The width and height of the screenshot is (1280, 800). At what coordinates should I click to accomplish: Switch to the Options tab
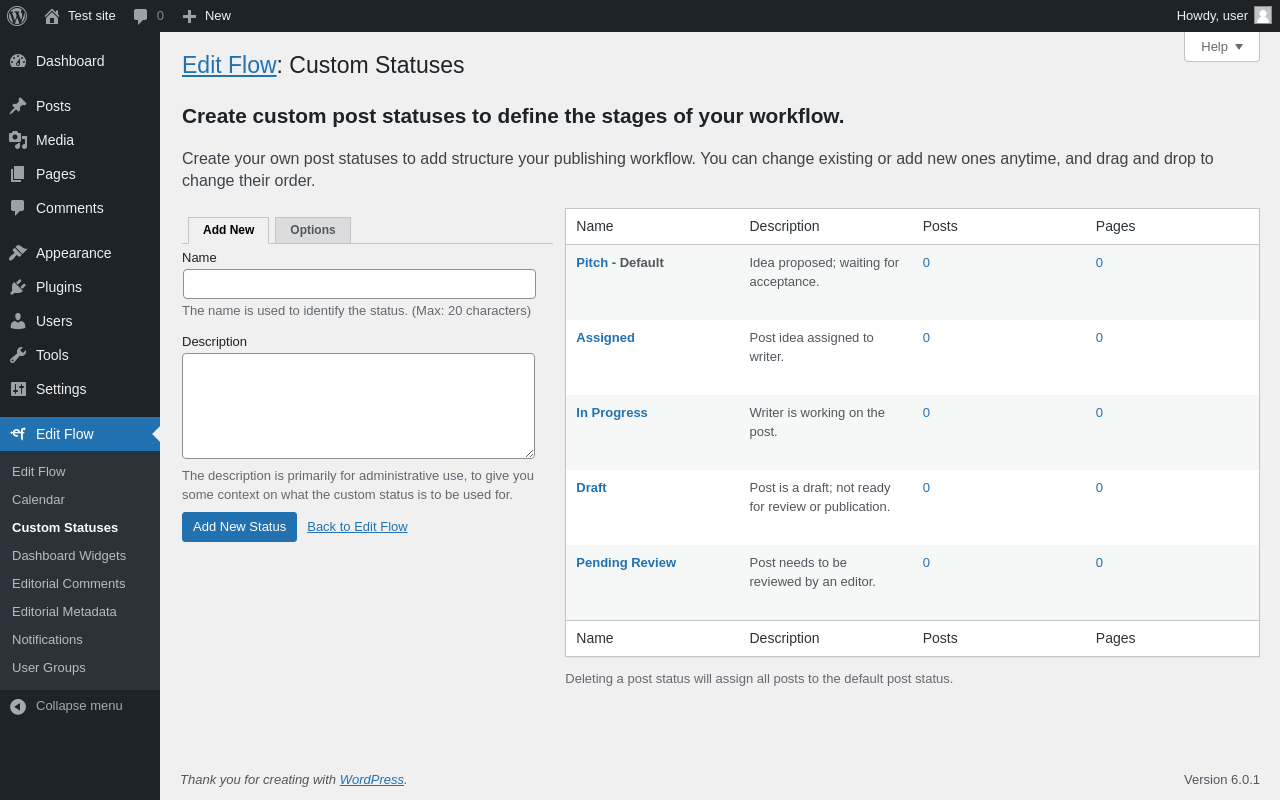point(313,230)
